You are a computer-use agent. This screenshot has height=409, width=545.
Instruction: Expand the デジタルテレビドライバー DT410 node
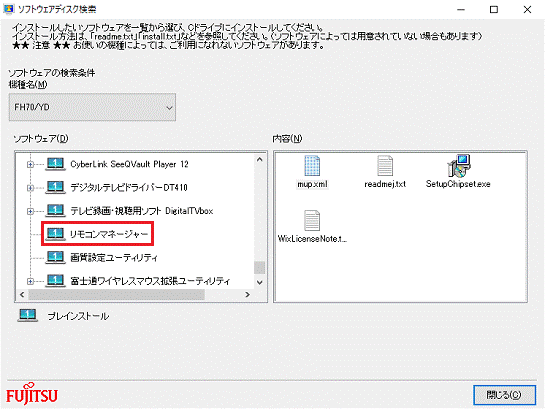point(30,188)
